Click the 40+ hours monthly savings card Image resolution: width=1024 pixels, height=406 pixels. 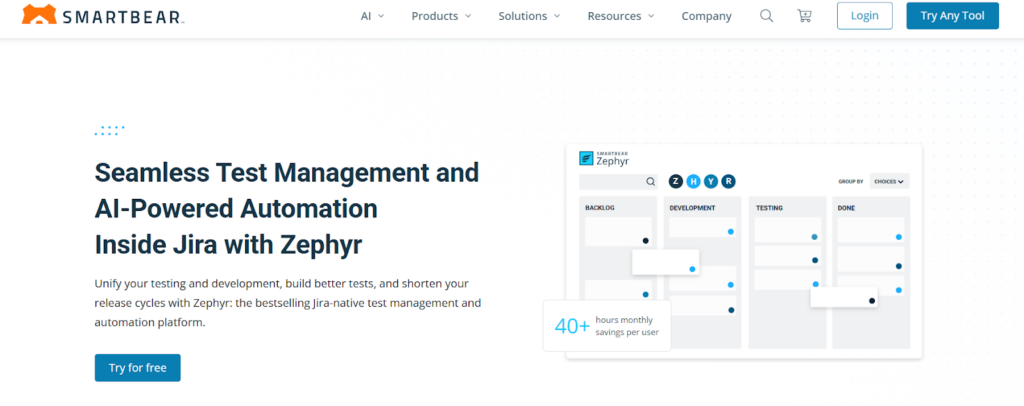(607, 325)
